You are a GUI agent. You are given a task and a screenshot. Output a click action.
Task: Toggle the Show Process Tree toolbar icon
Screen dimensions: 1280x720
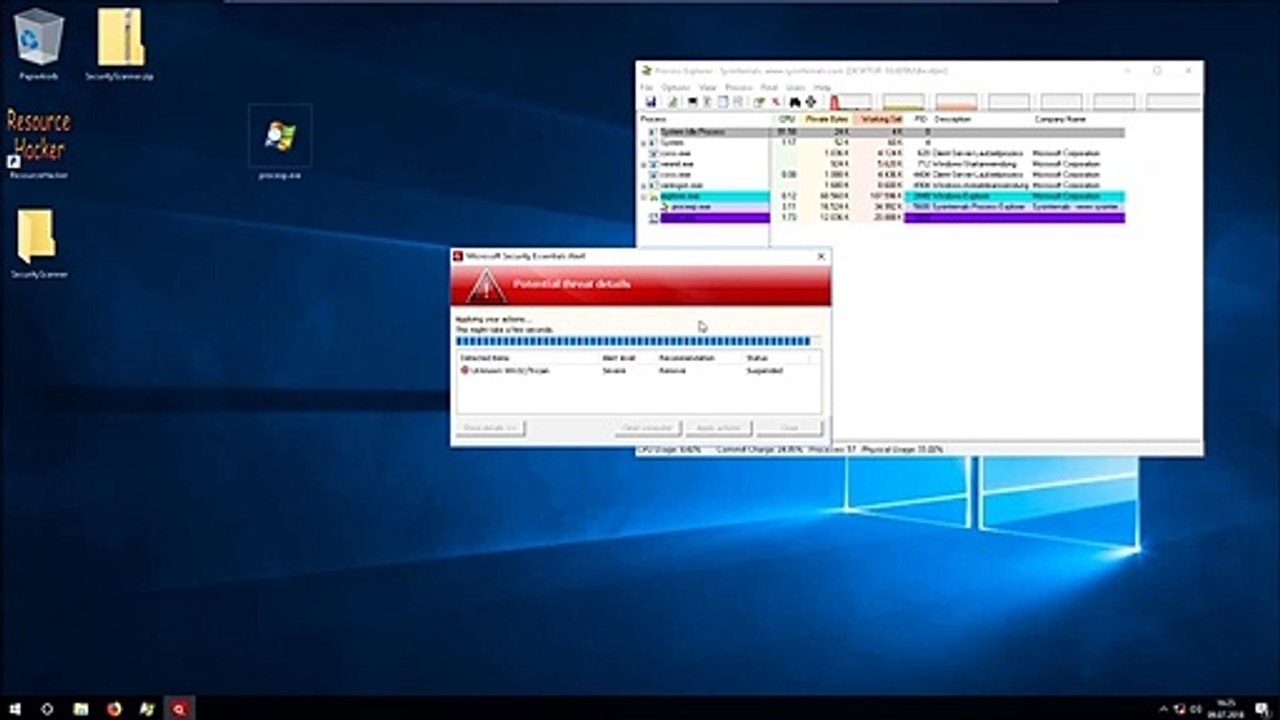[x=707, y=102]
